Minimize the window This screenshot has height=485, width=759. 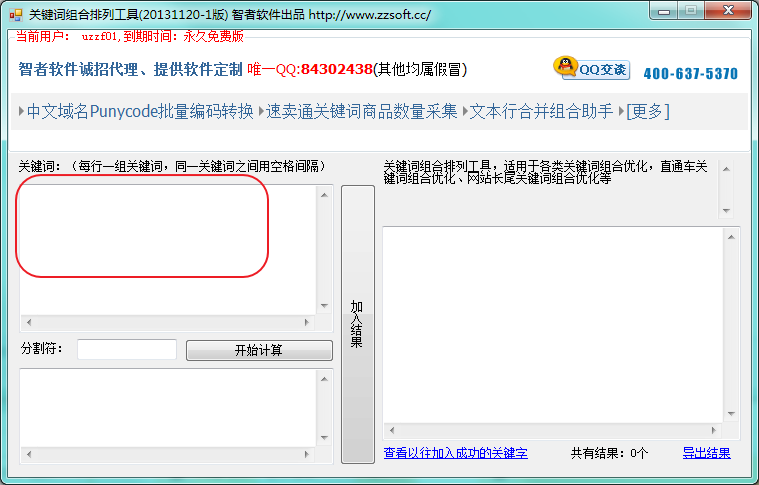pyautogui.click(x=664, y=11)
